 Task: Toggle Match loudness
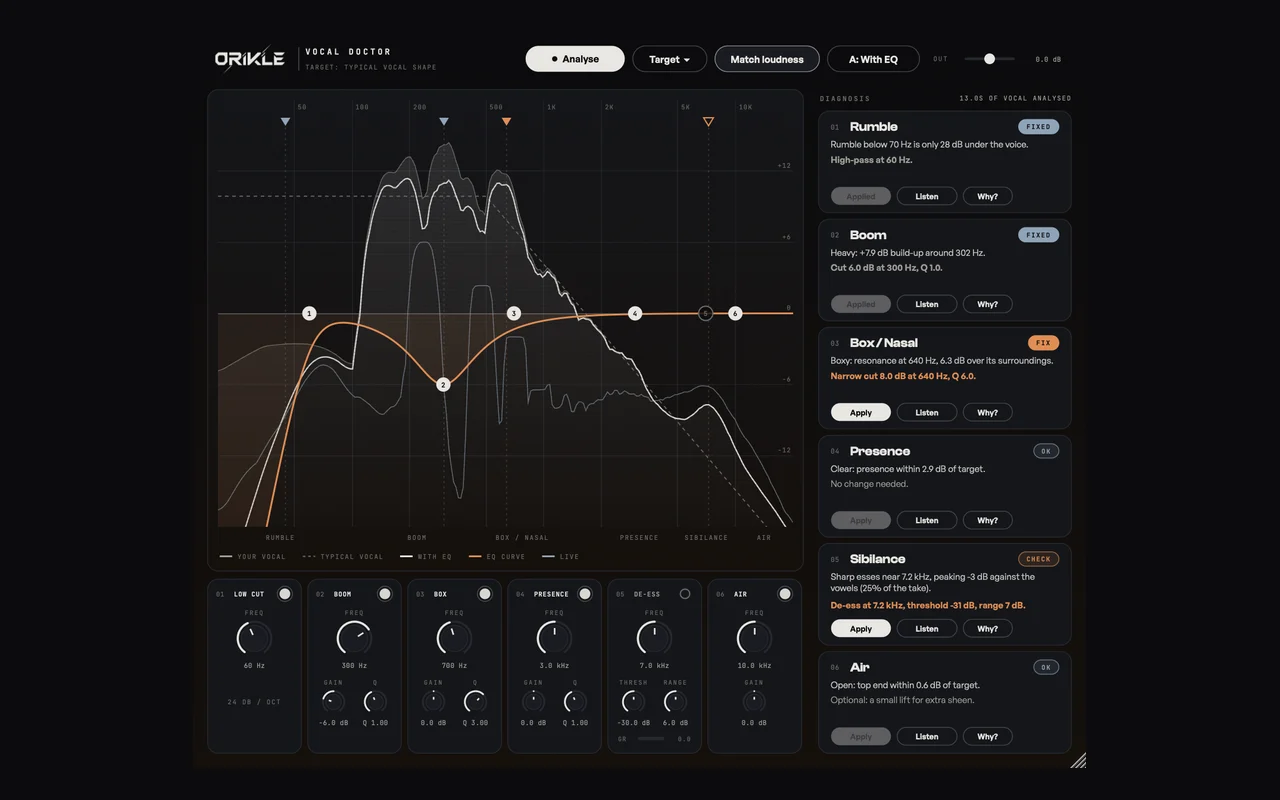point(767,59)
